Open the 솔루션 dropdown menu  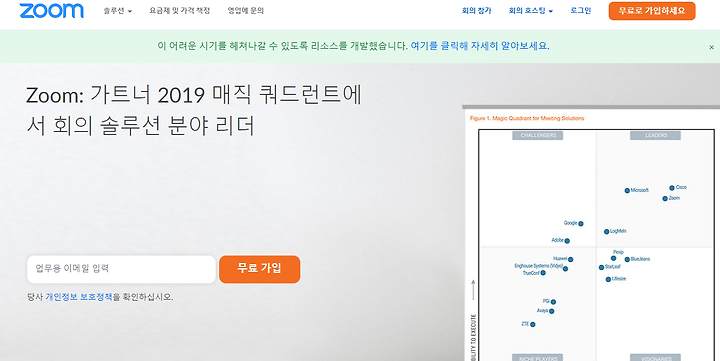coord(118,11)
